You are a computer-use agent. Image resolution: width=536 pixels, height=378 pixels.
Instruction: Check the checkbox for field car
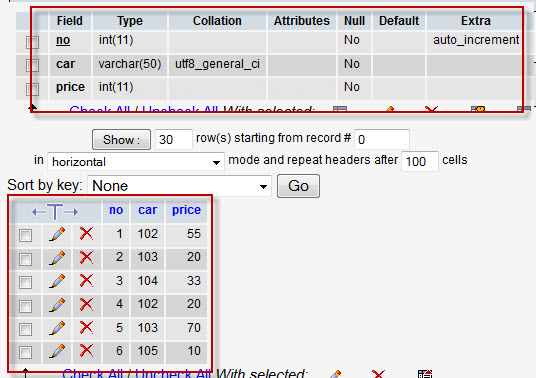[x=32, y=65]
